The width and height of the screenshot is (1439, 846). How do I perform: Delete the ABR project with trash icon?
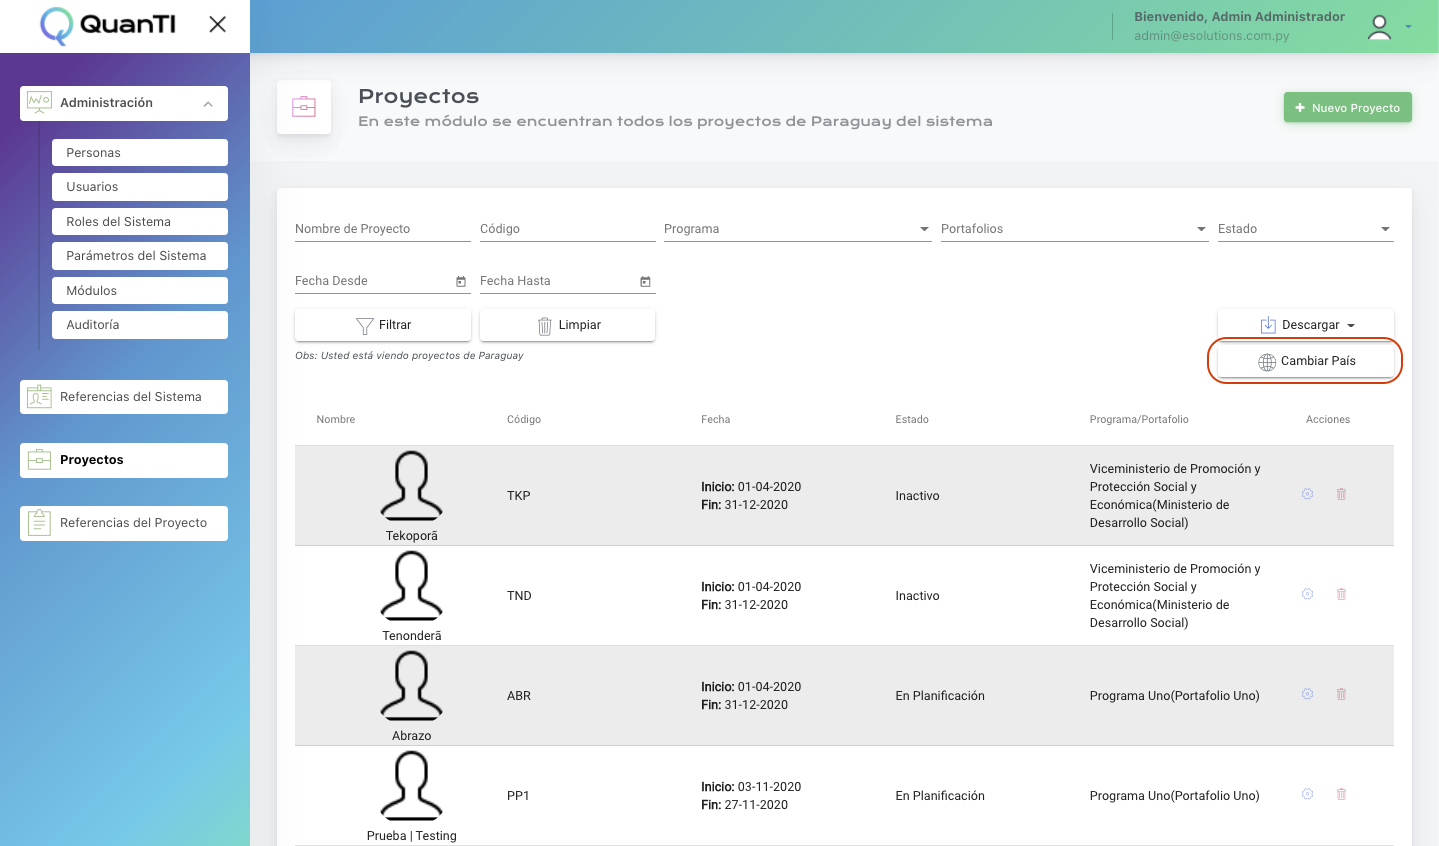pyautogui.click(x=1342, y=694)
